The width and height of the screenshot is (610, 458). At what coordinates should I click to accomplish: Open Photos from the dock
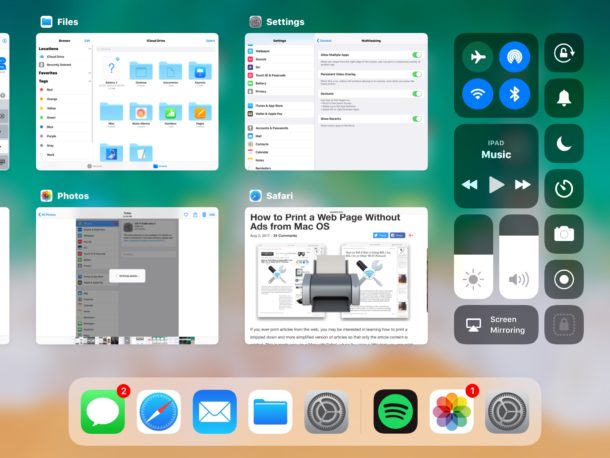coord(451,411)
